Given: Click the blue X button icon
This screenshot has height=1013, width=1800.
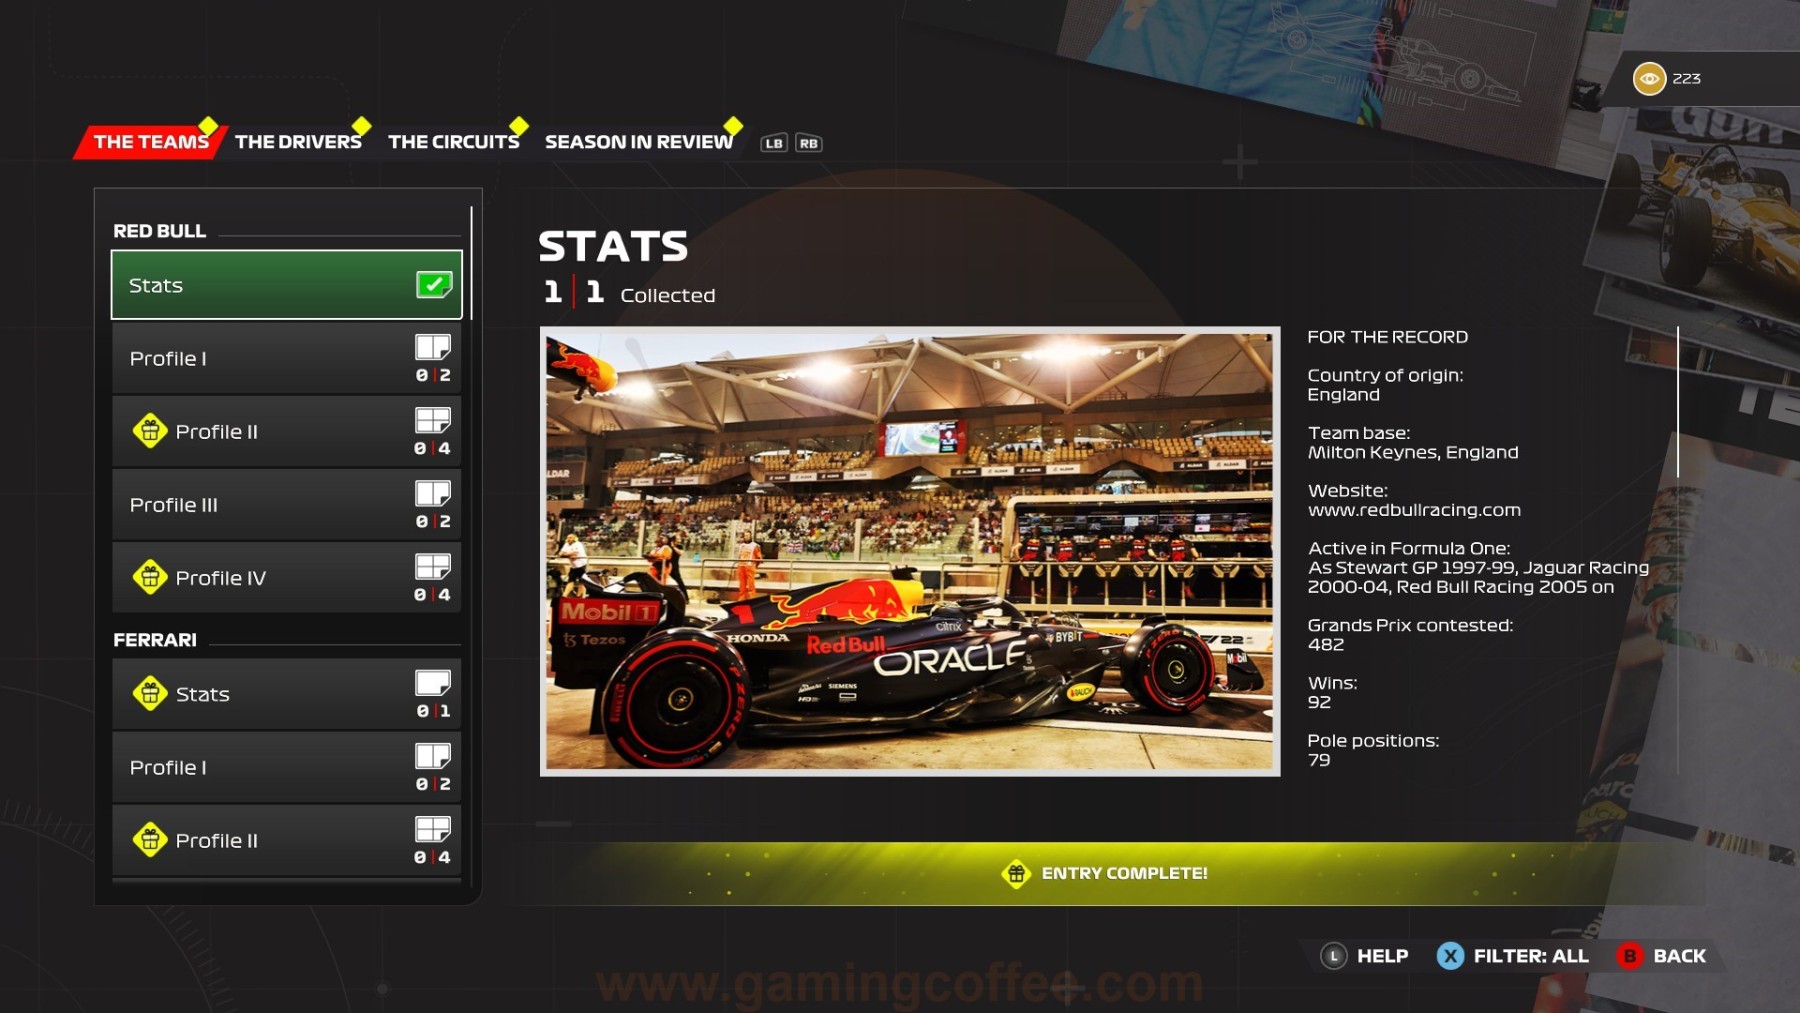Looking at the screenshot, I should click(x=1450, y=956).
